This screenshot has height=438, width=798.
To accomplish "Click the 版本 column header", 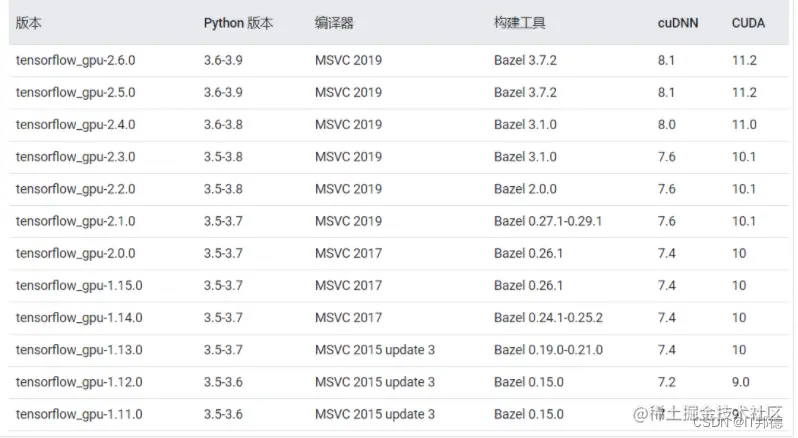I will tap(28, 23).
